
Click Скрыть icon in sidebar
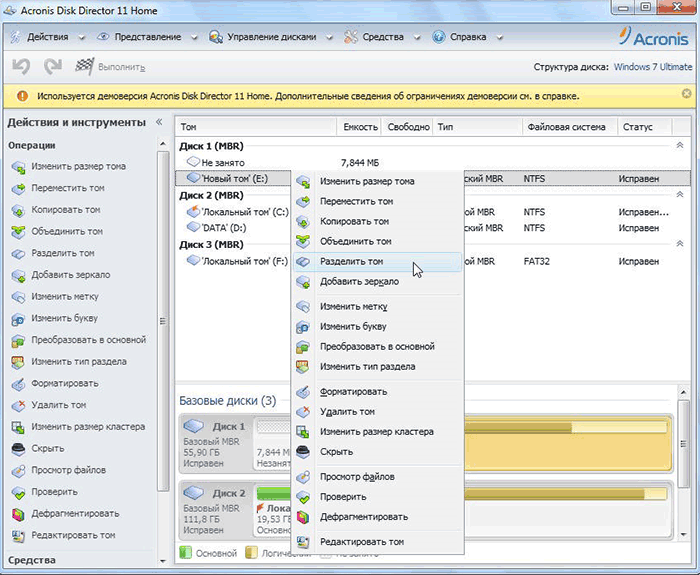point(18,449)
